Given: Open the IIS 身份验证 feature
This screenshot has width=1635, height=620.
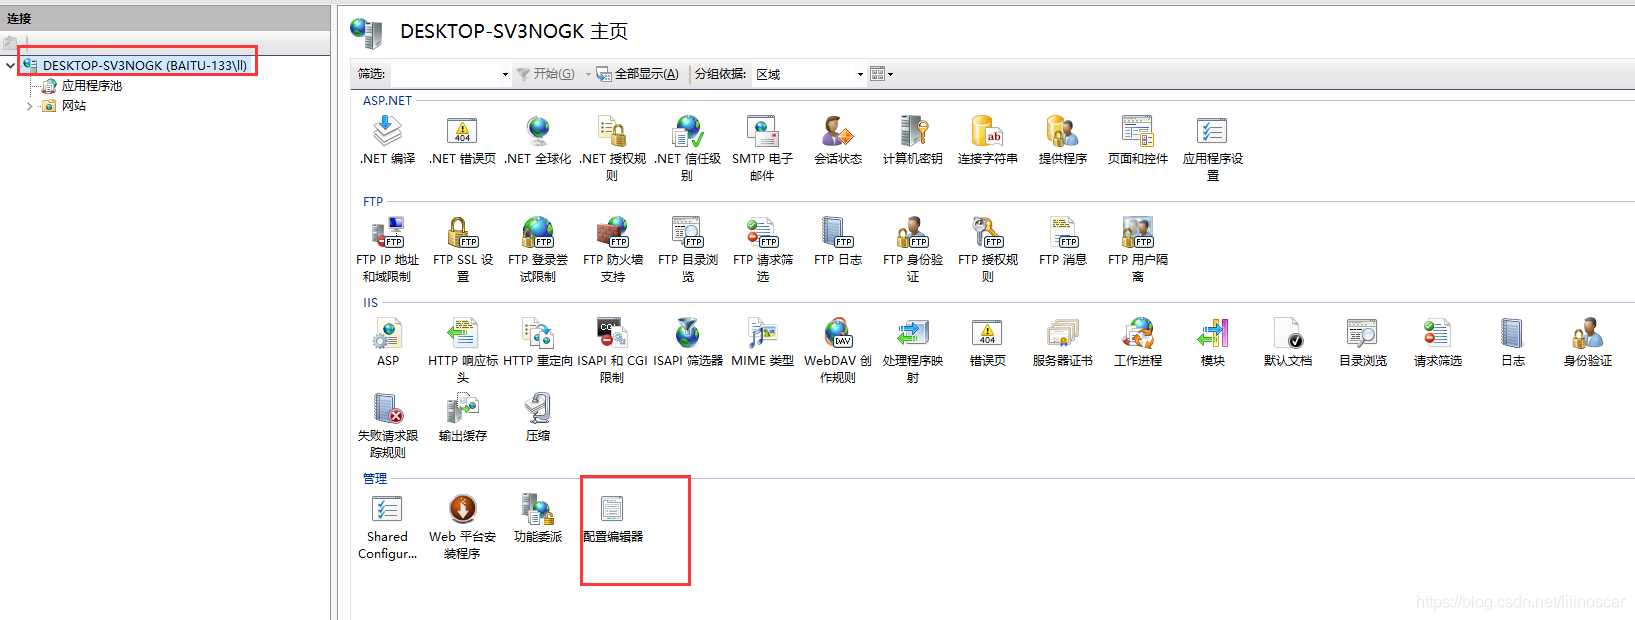Looking at the screenshot, I should click(x=1588, y=342).
